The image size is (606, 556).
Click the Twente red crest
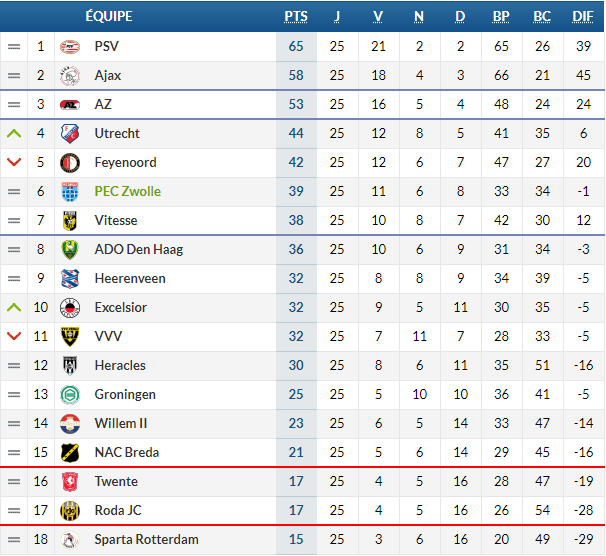point(70,481)
